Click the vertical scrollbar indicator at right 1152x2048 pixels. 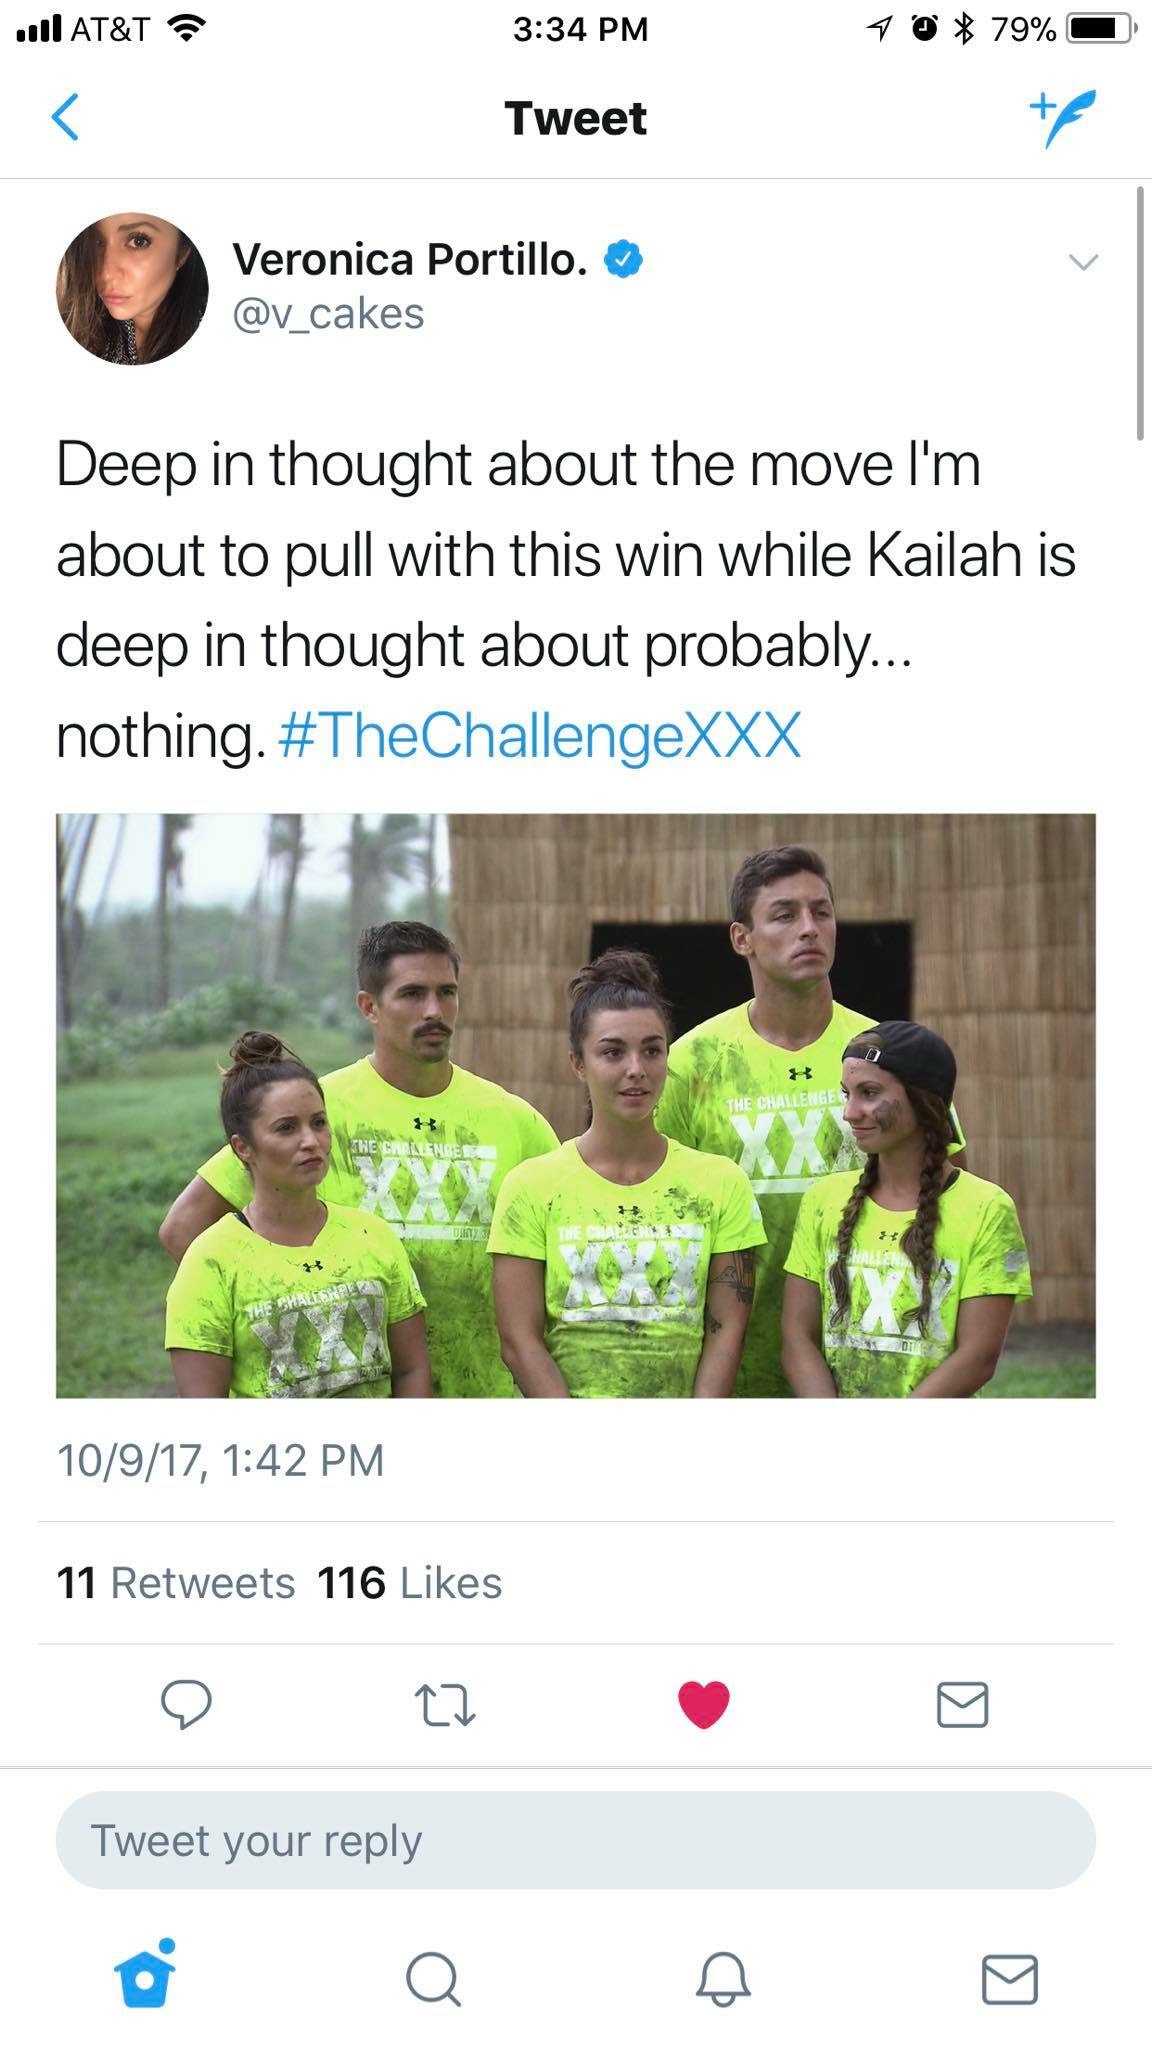tap(1139, 313)
